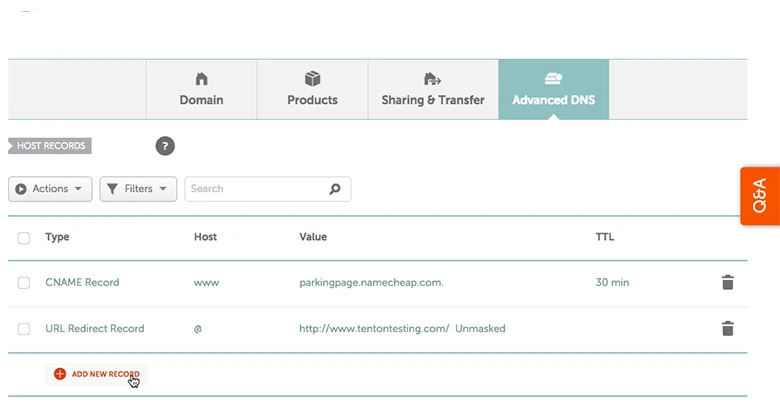Click the Host Records section label
Image resolution: width=780 pixels, height=408 pixels.
[50, 146]
